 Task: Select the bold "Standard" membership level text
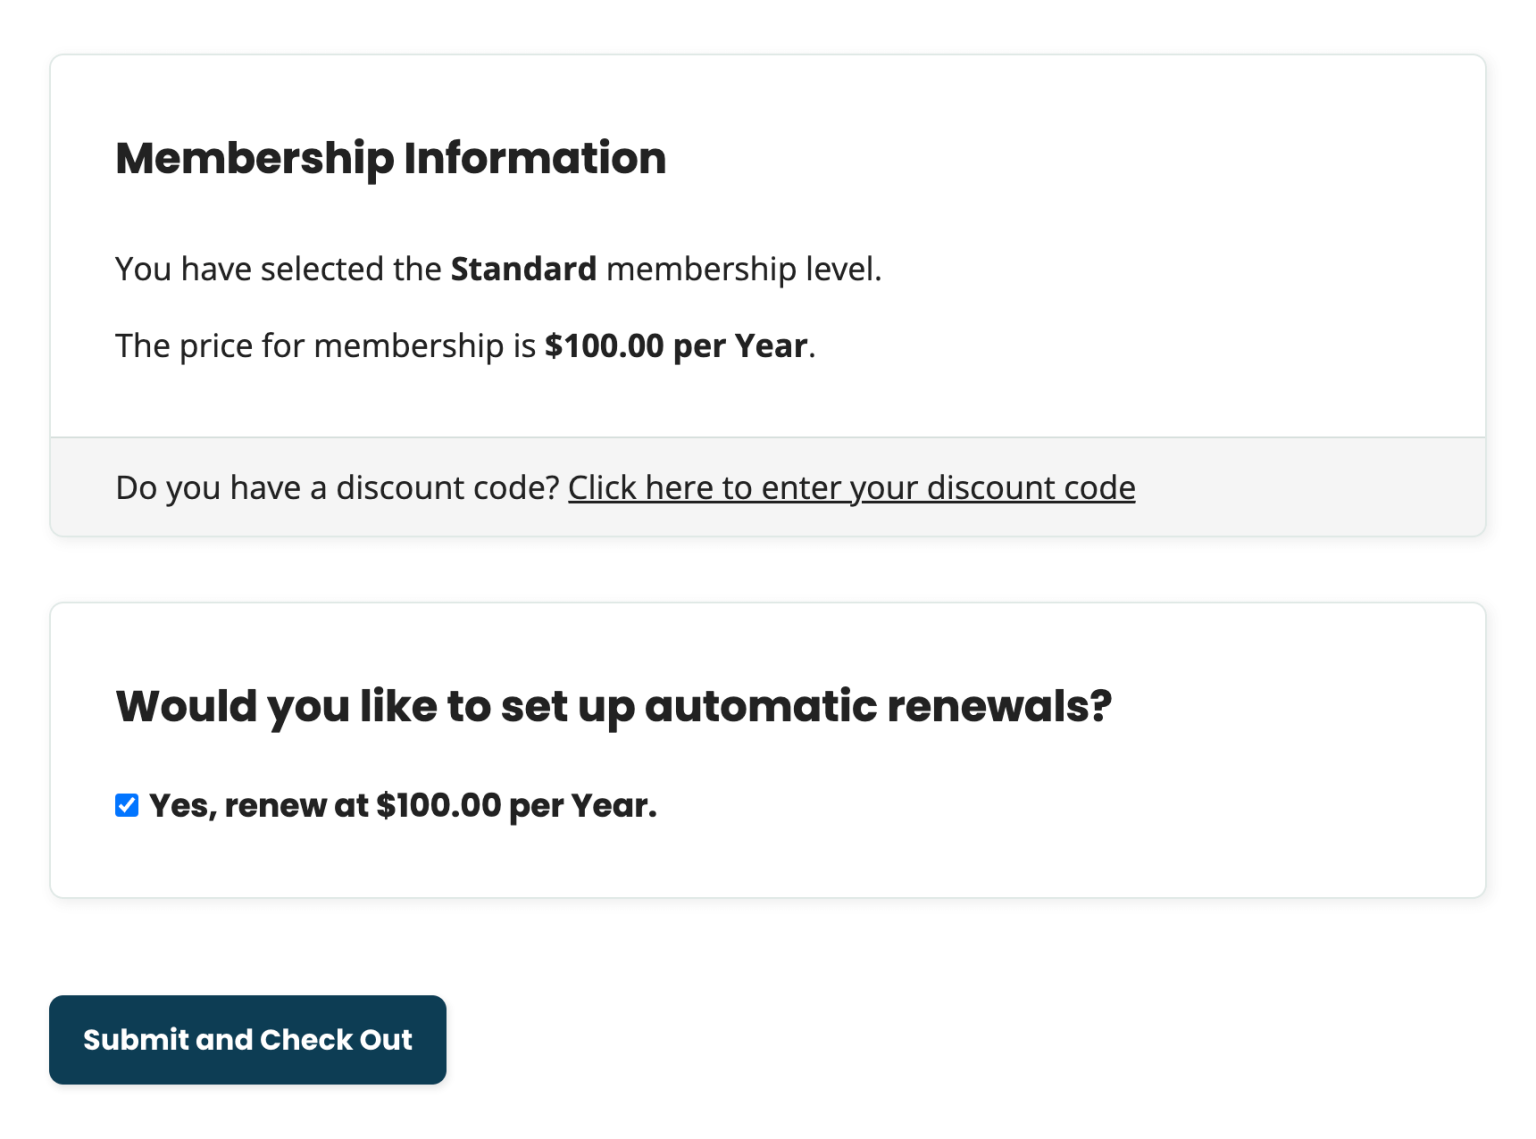click(522, 268)
